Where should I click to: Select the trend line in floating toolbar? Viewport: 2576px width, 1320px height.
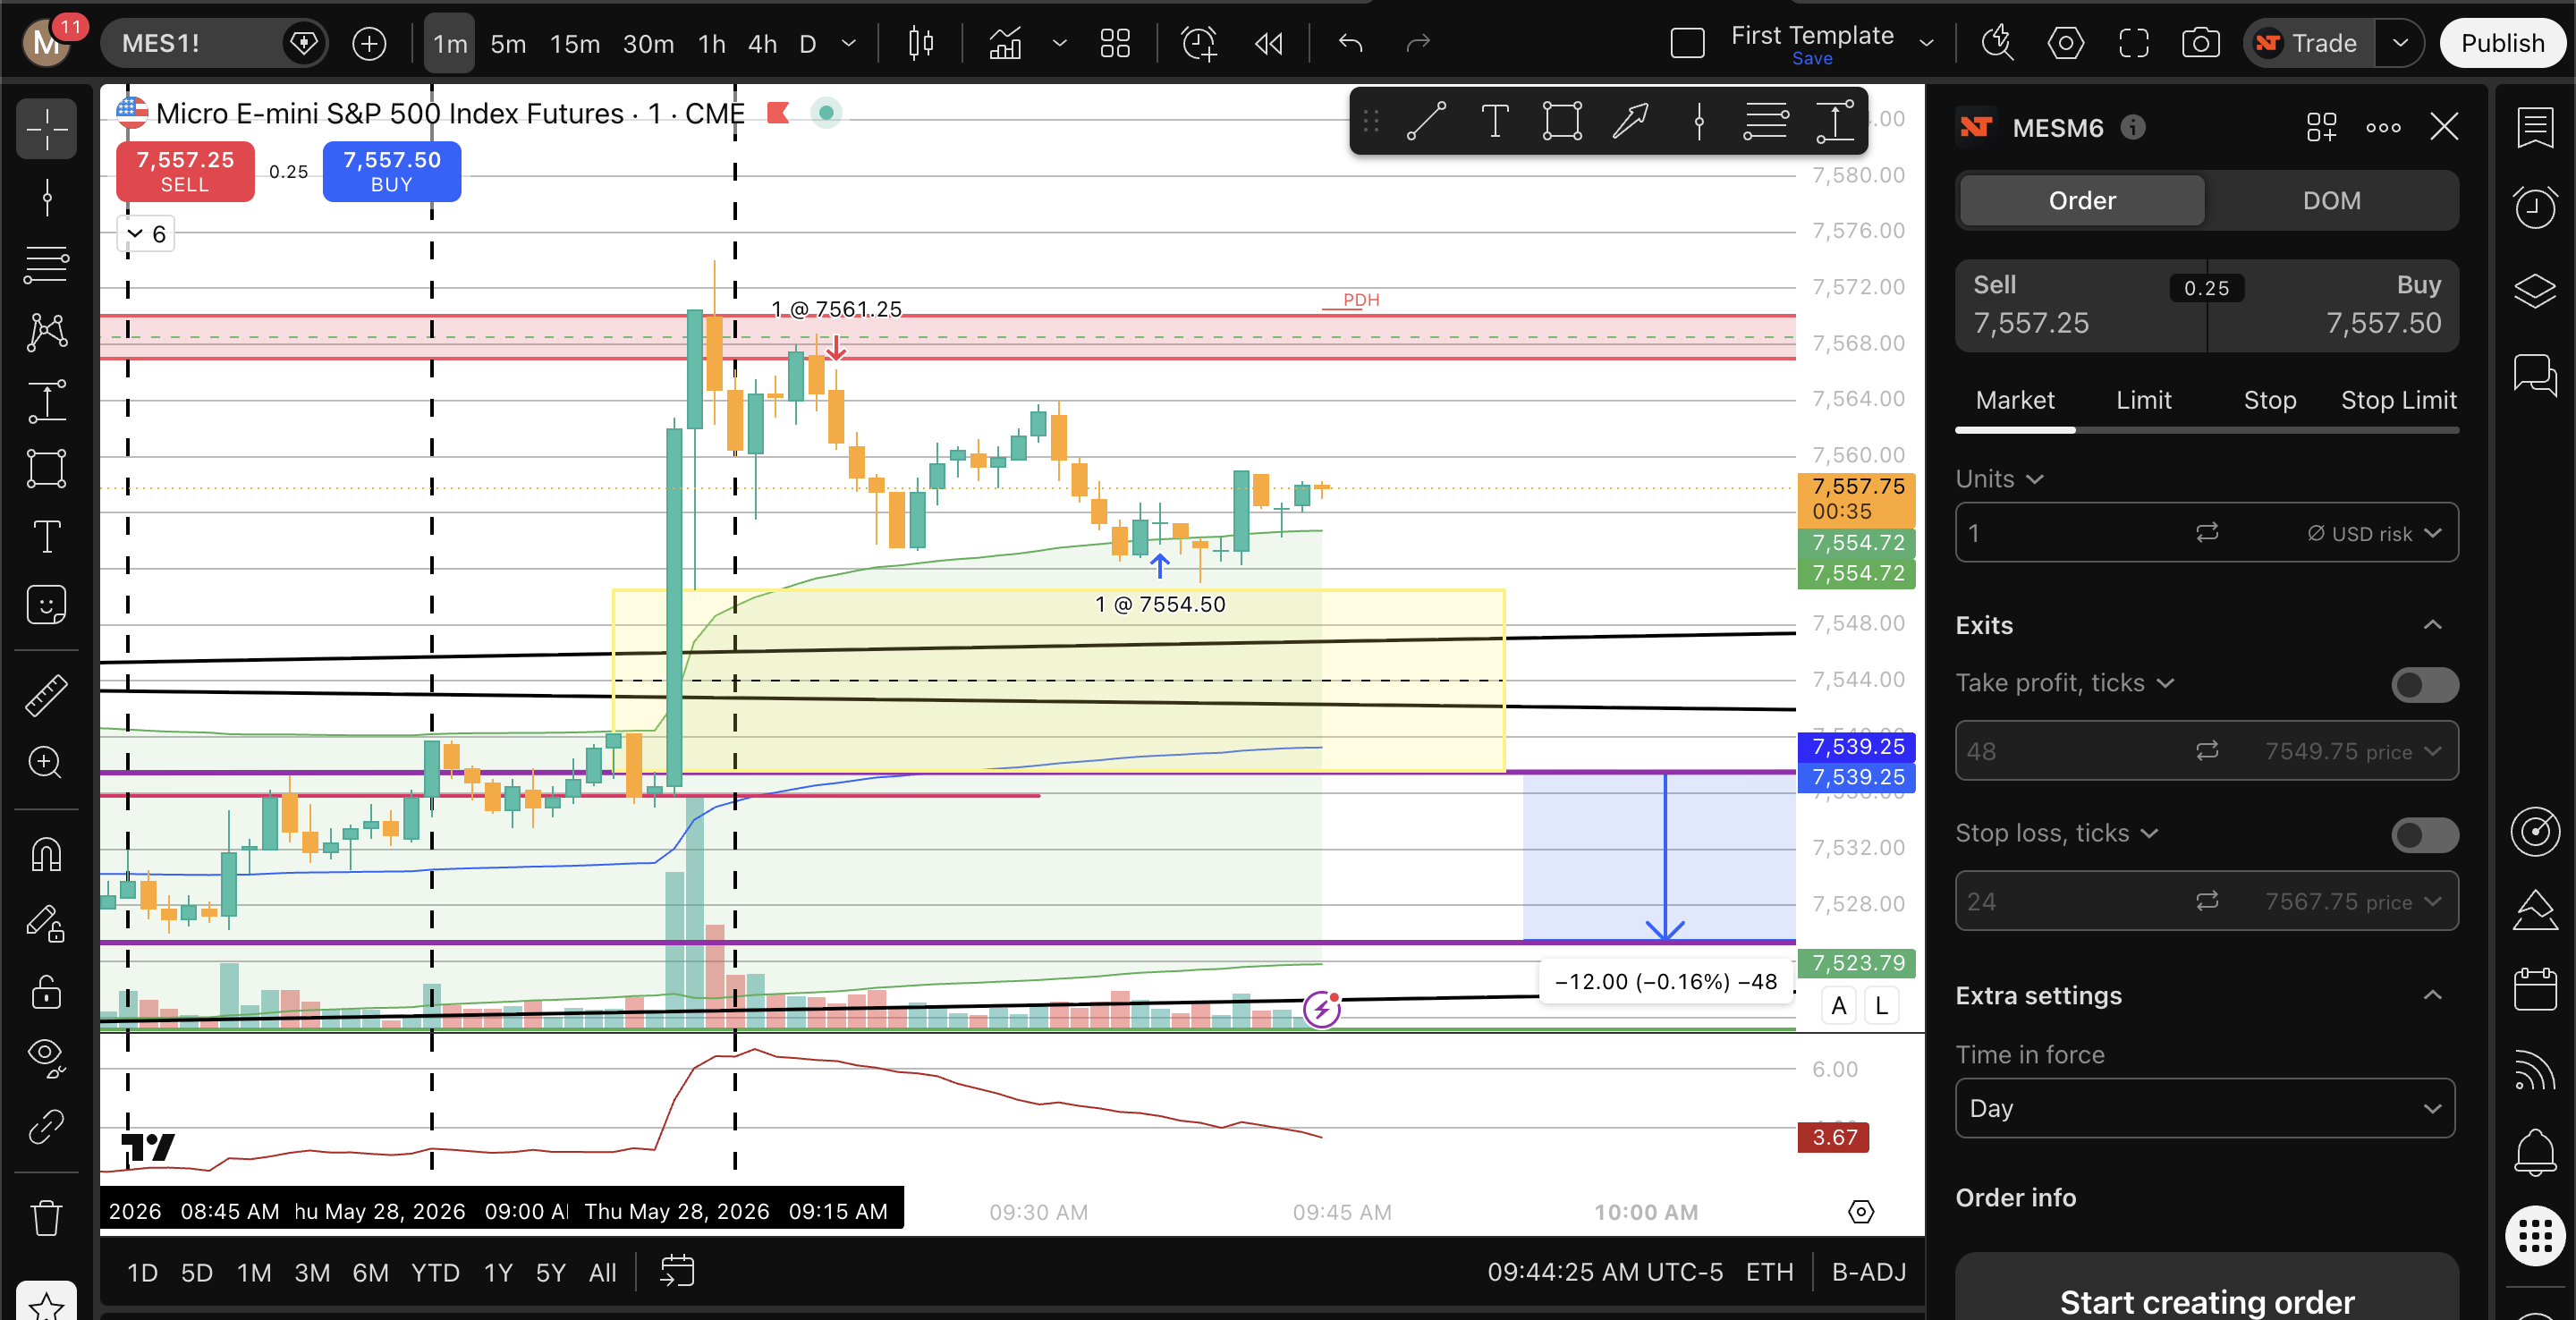coord(1427,122)
